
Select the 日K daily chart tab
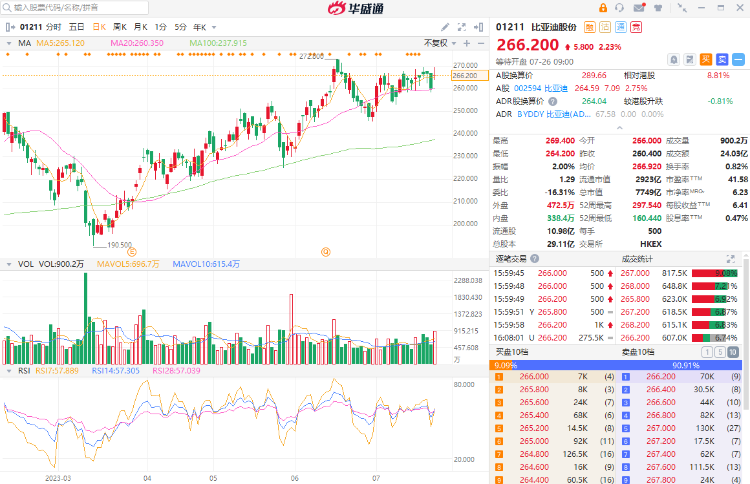tap(99, 27)
